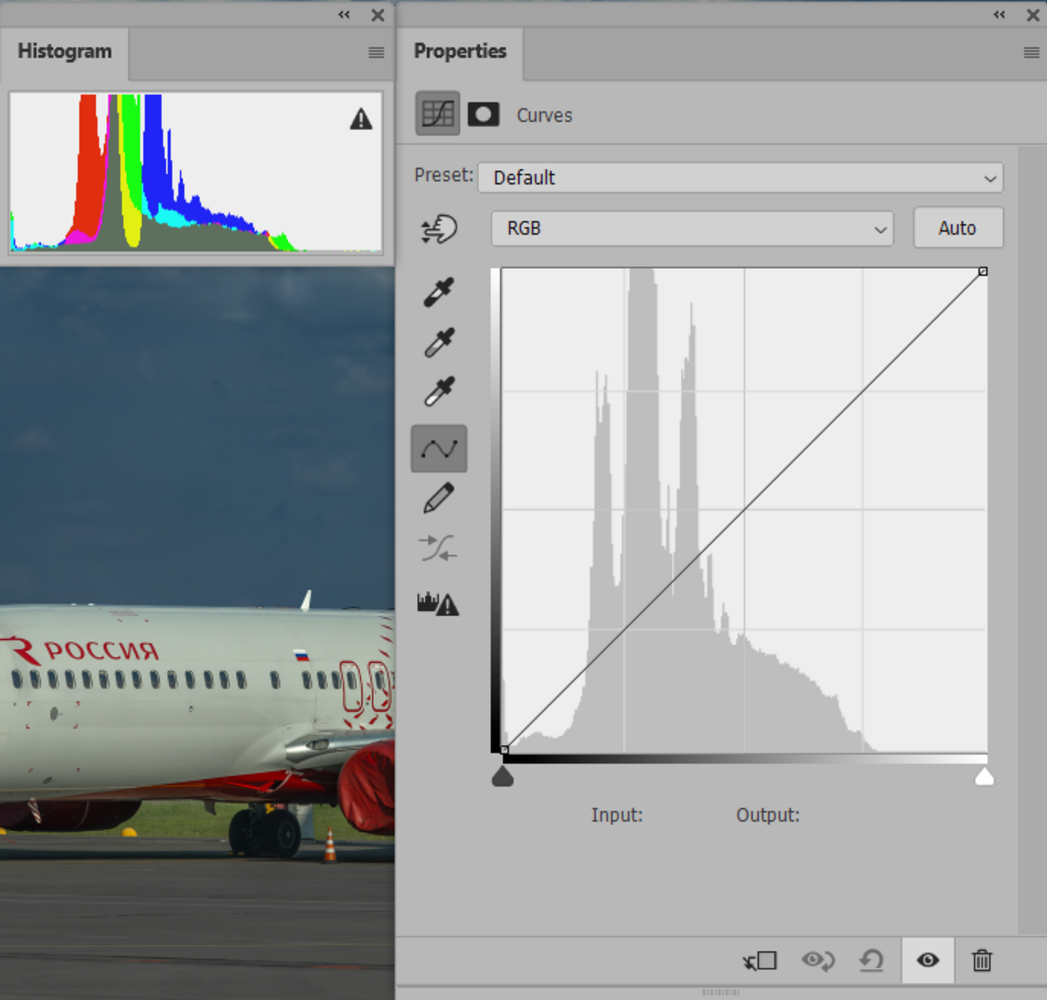Toggle adjustment layer visibility eye
Viewport: 1047px width, 1000px height.
928,961
